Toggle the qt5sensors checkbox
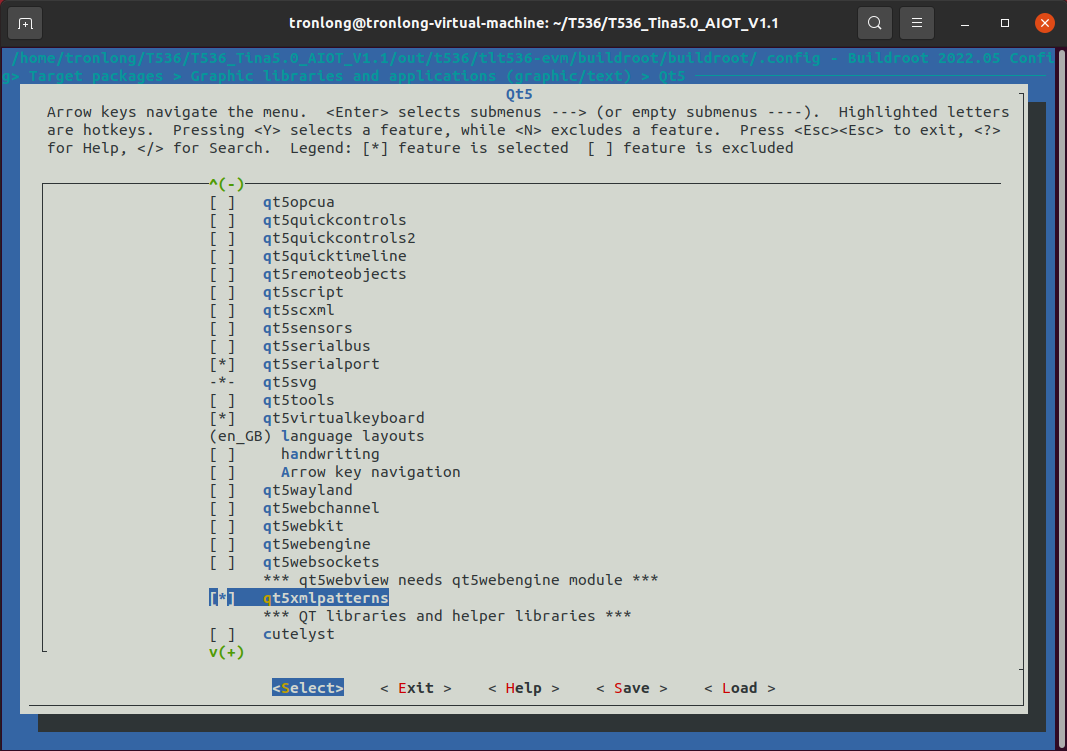1067x751 pixels. [223, 329]
